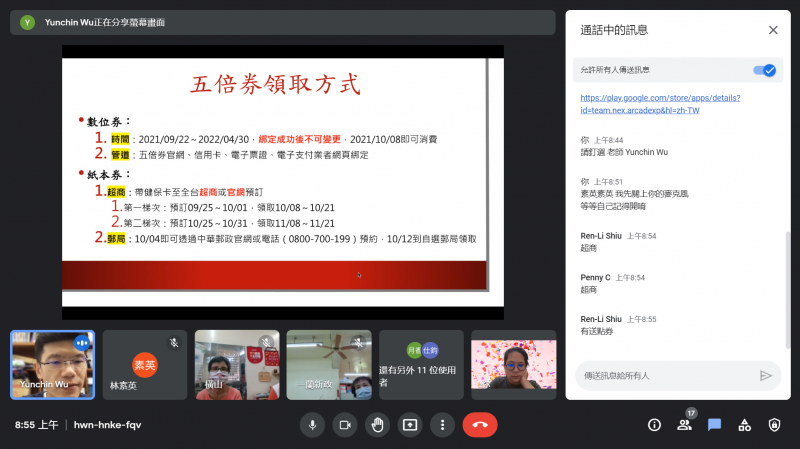Click the 通話中的訊息 panel title
800x449 pixels.
click(x=614, y=30)
